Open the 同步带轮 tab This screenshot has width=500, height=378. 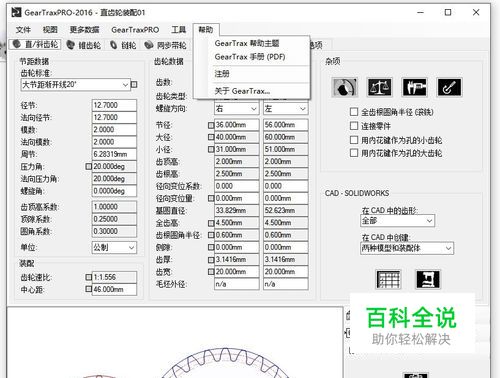coord(165,45)
